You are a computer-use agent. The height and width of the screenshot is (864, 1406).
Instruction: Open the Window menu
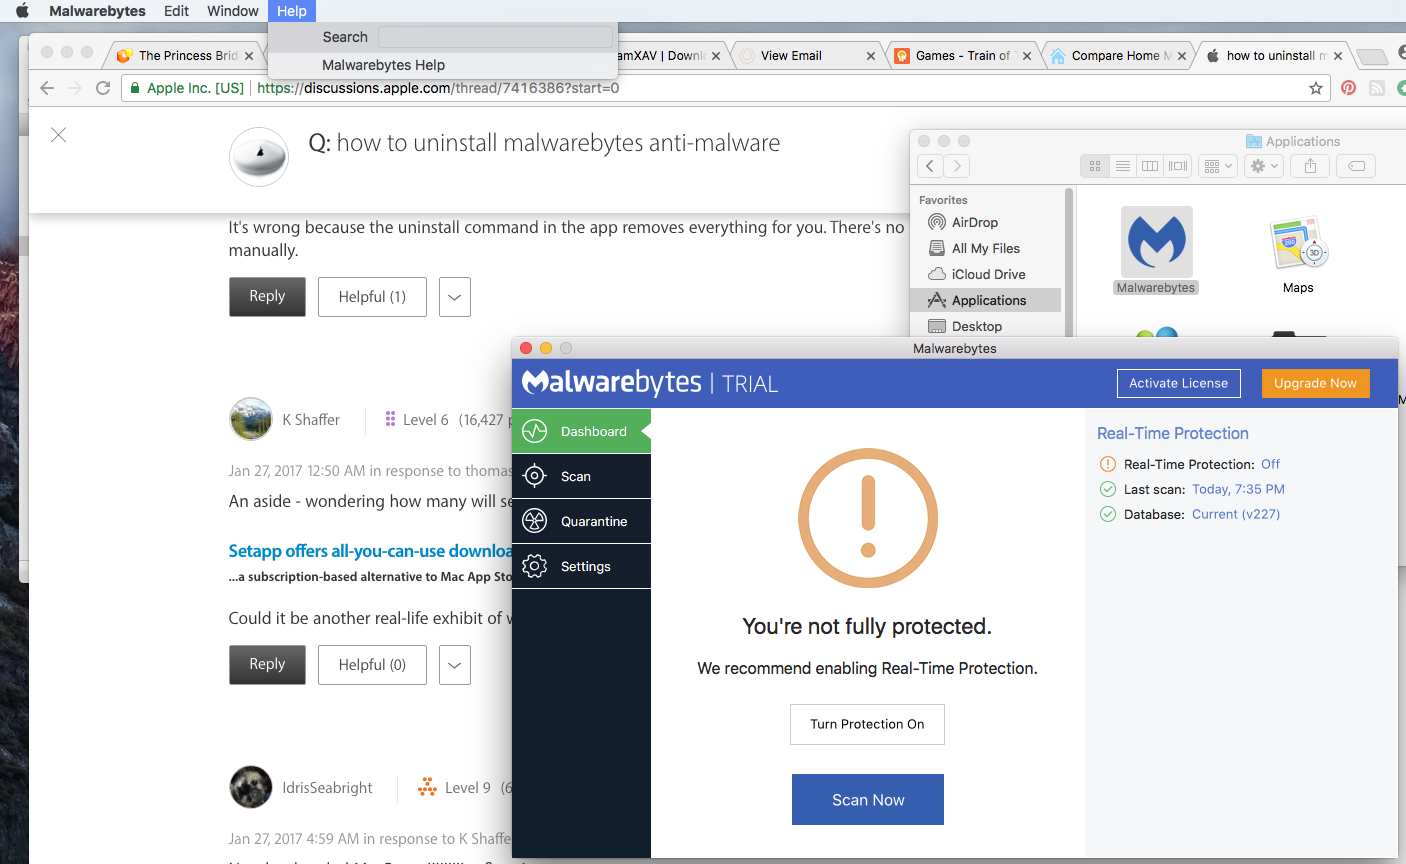pos(233,11)
